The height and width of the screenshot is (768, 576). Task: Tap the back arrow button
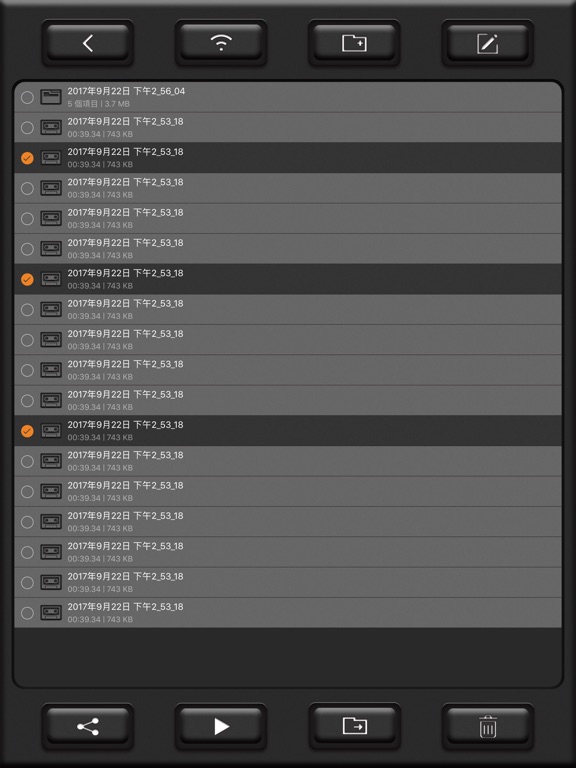pyautogui.click(x=88, y=43)
